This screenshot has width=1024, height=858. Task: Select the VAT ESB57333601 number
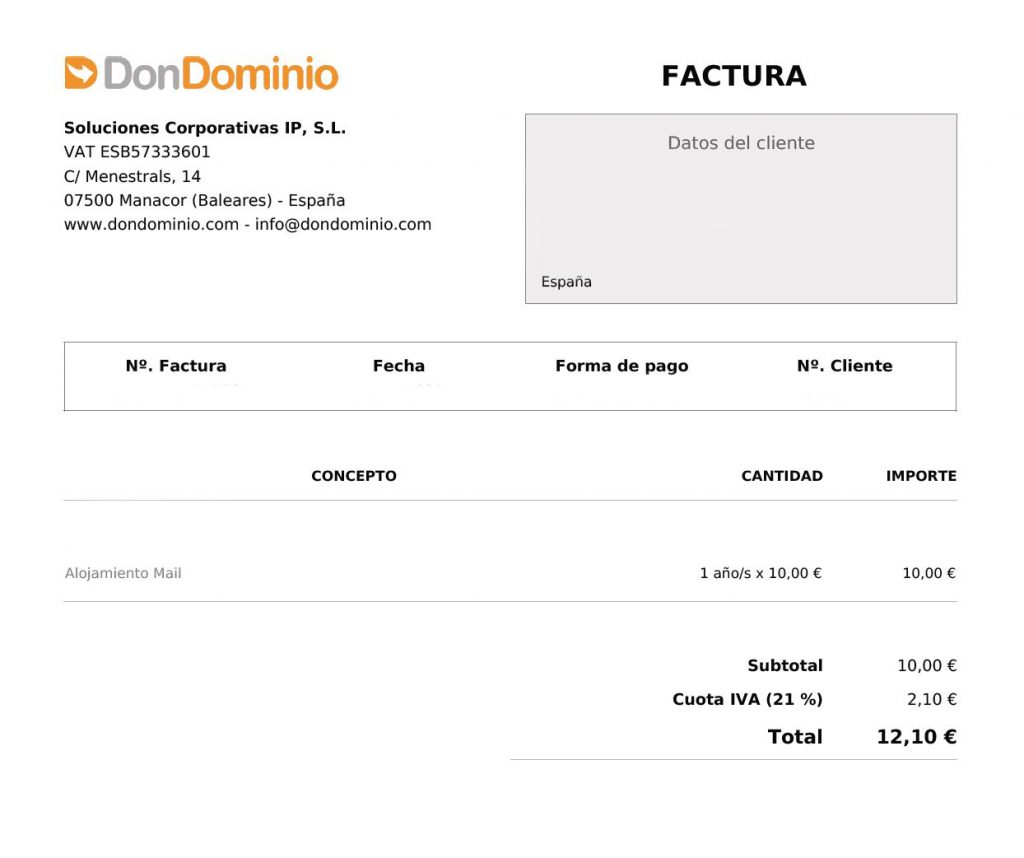137,152
